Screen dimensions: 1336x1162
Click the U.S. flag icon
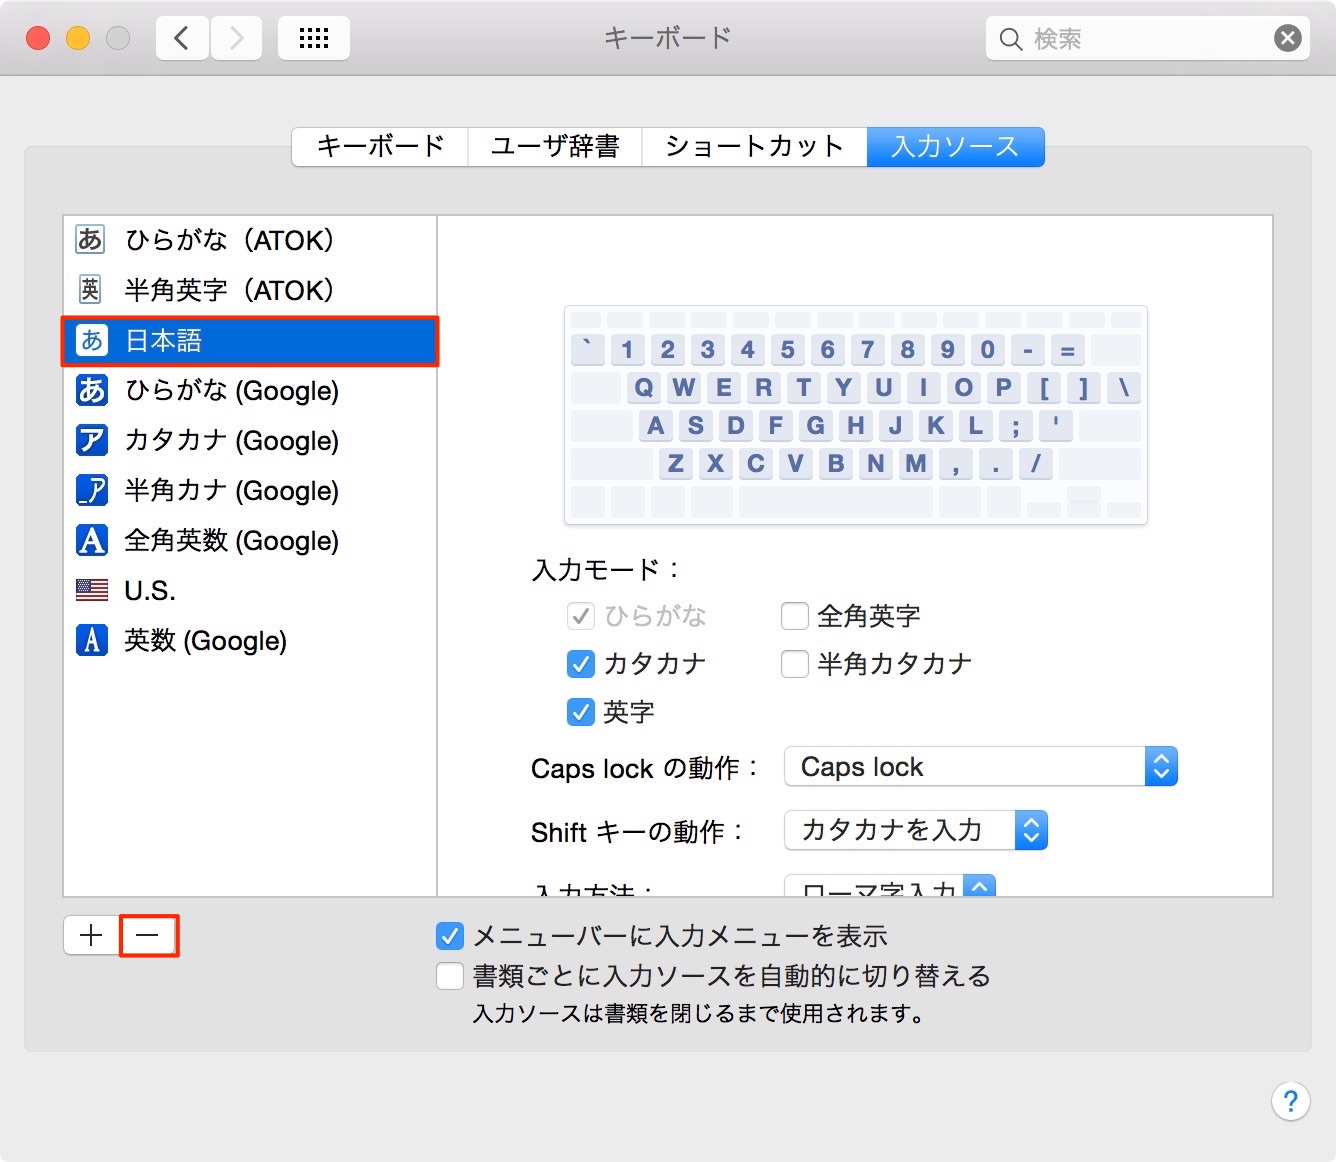click(92, 590)
